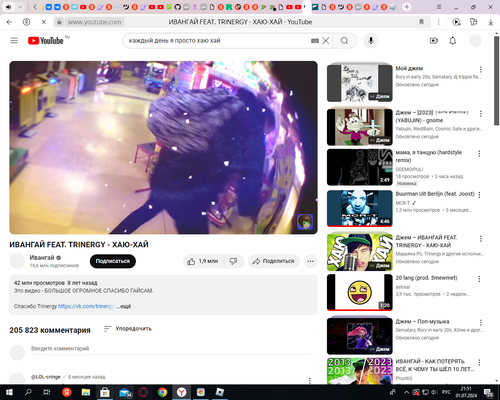Go to YouTube home via logo
The height and width of the screenshot is (400, 500).
tap(46, 41)
